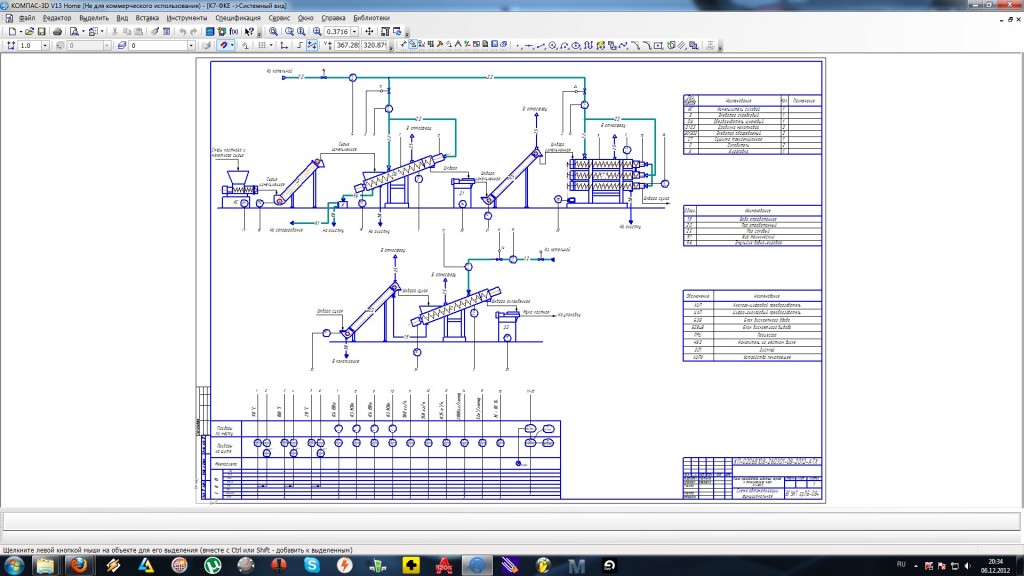The image size is (1024, 576).
Task: Expand the view scale 1.0 dropdown
Action: click(45, 46)
